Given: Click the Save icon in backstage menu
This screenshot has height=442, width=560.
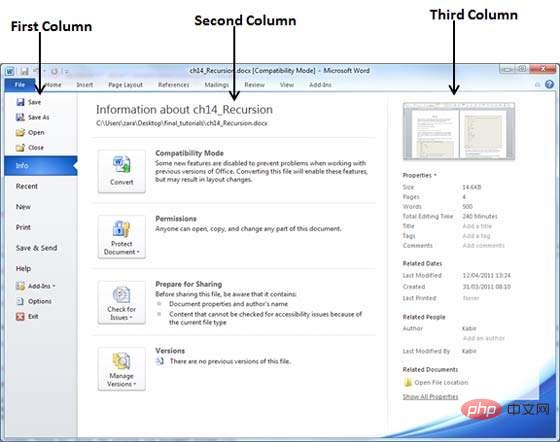Looking at the screenshot, I should click(20, 102).
